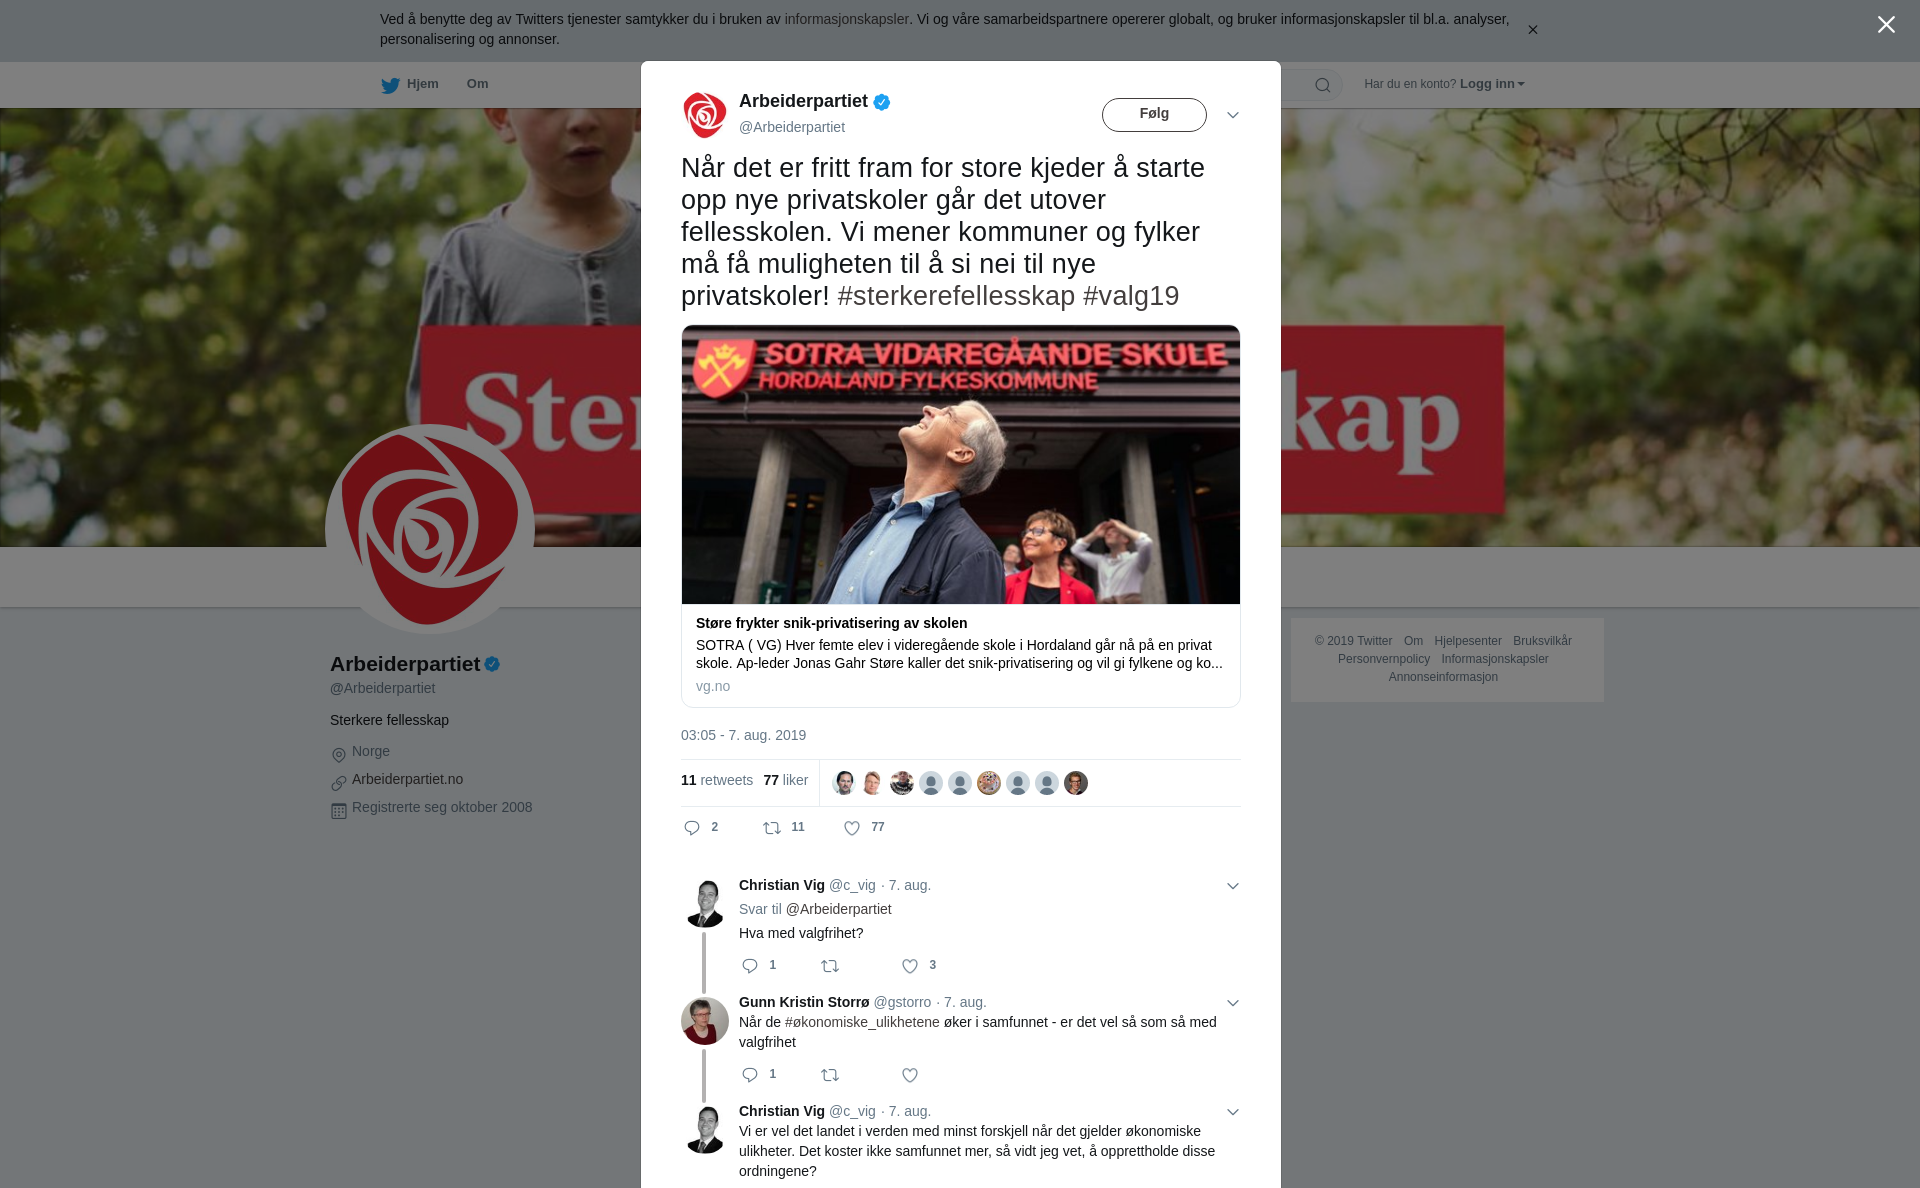Viewport: 1920px width, 1188px height.
Task: Click the search magnifier icon
Action: (1323, 85)
